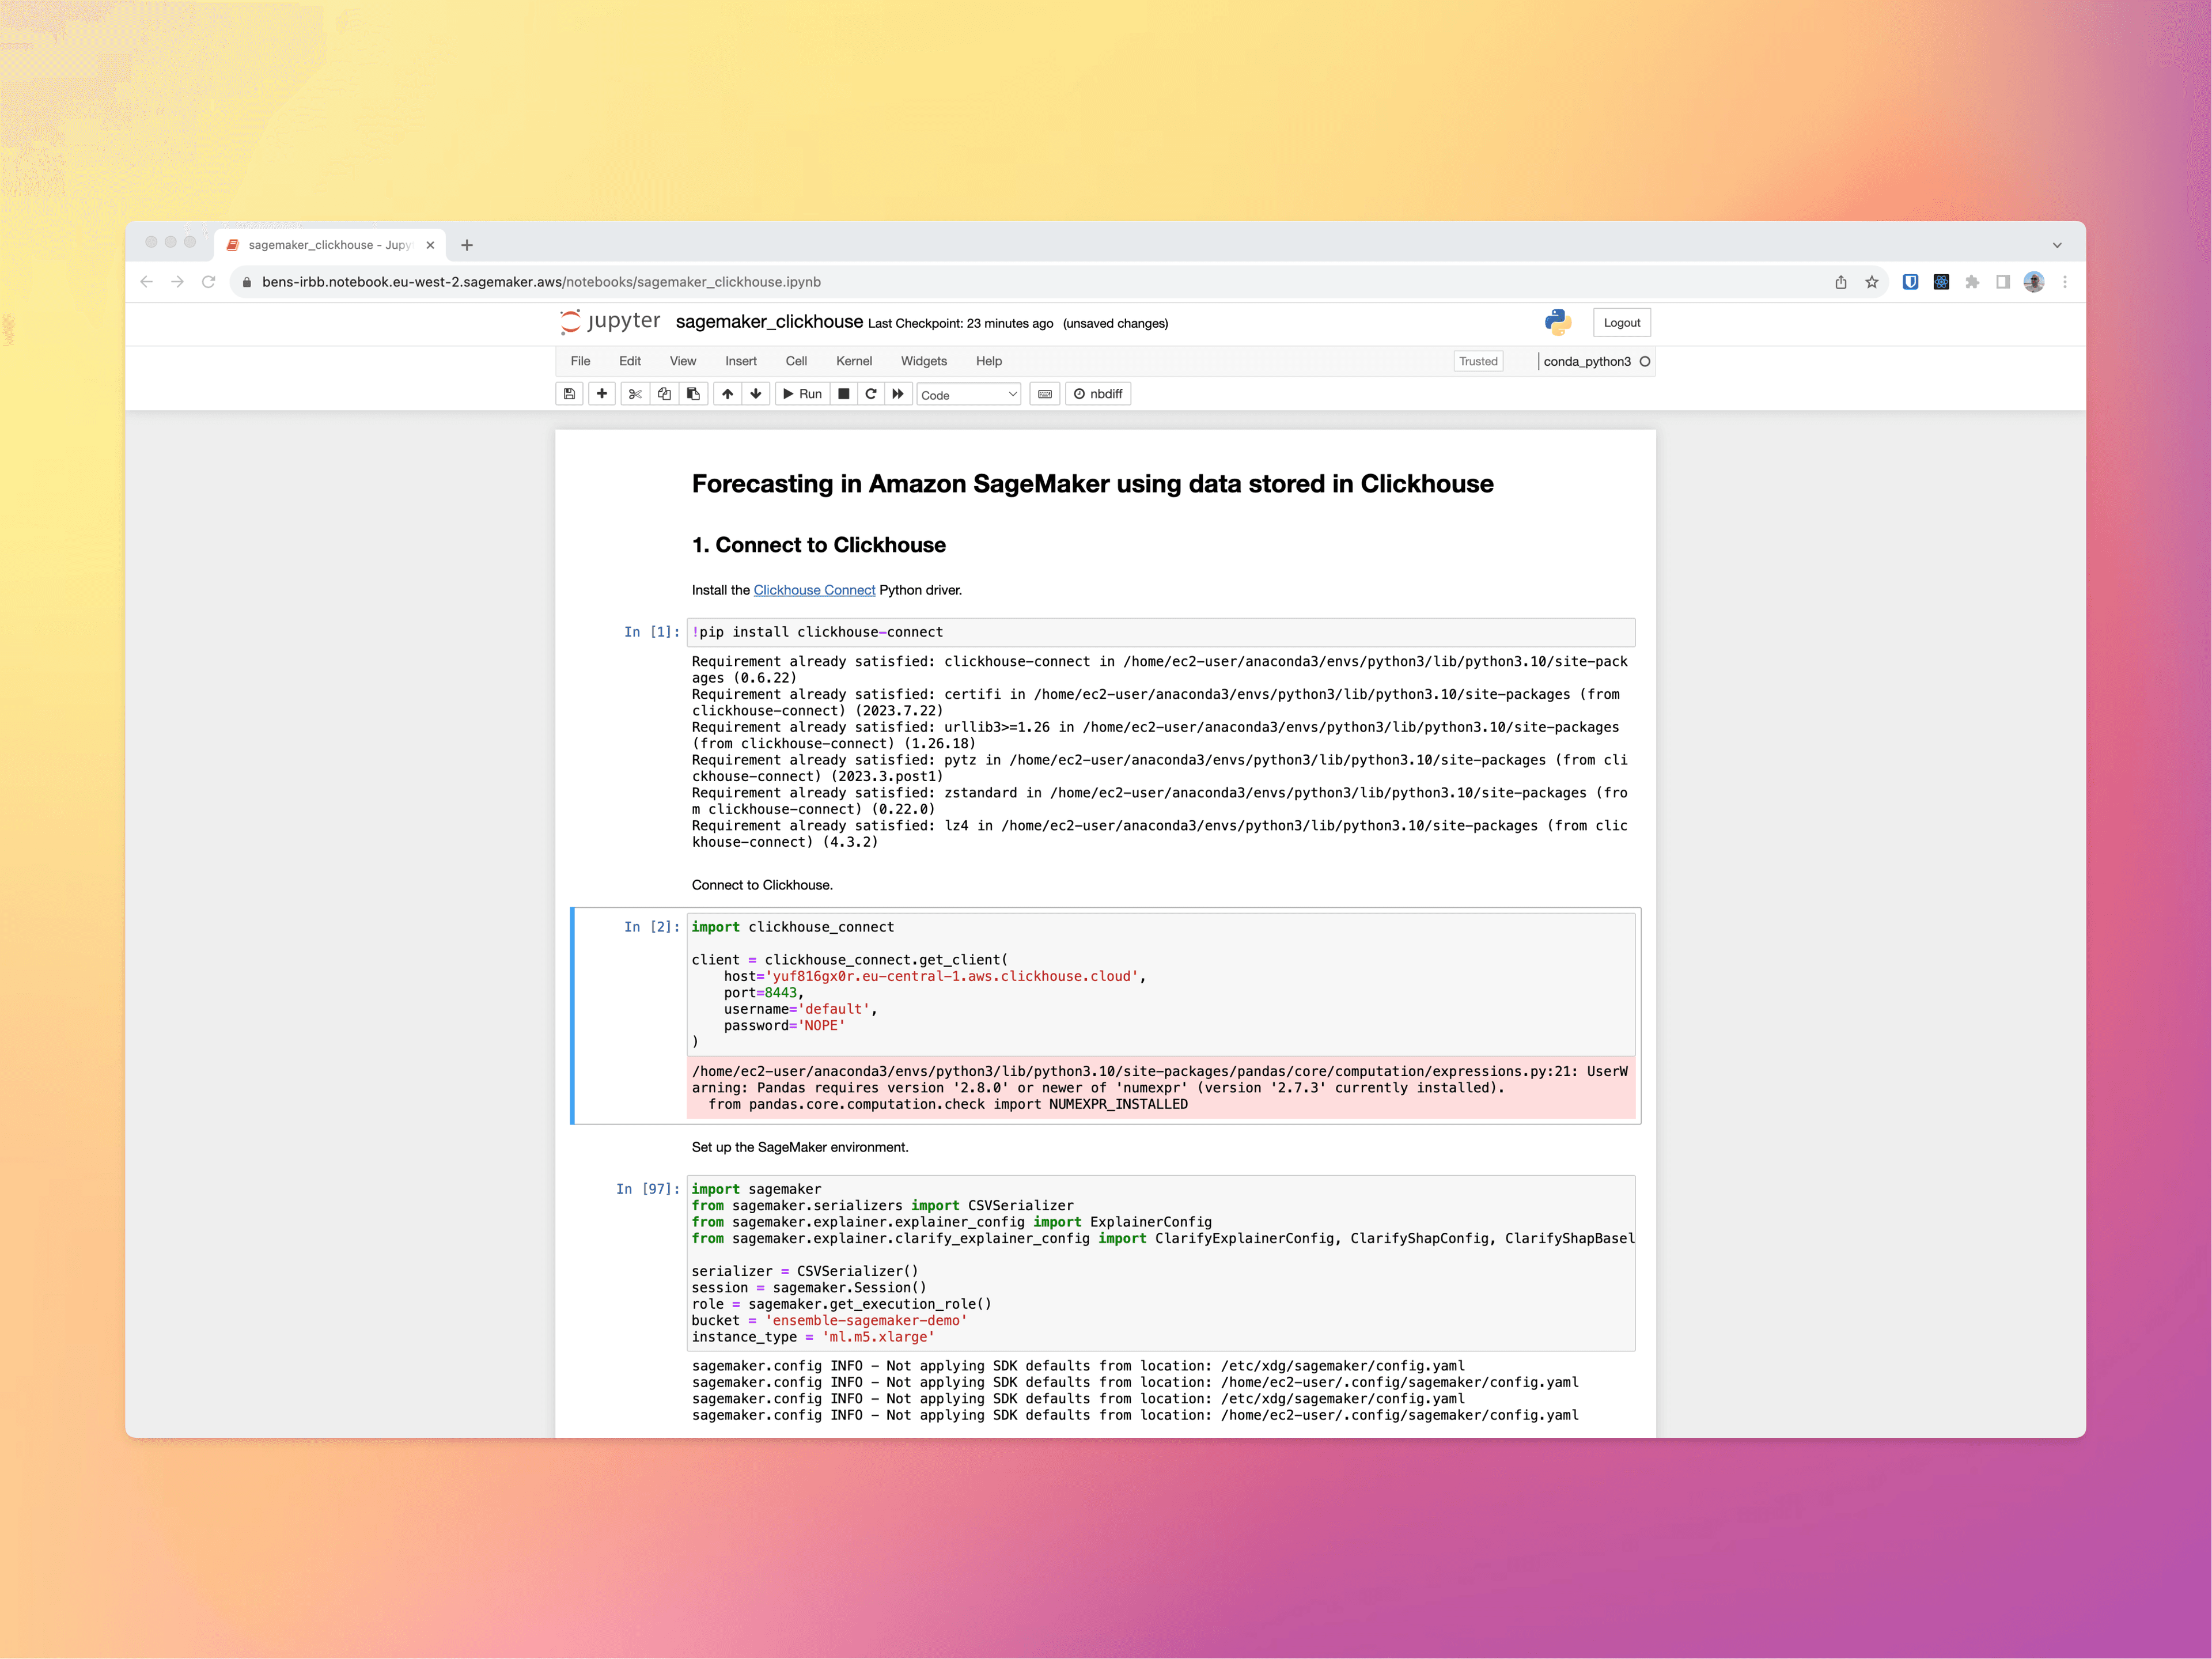Move the selected cell down

pyautogui.click(x=756, y=394)
